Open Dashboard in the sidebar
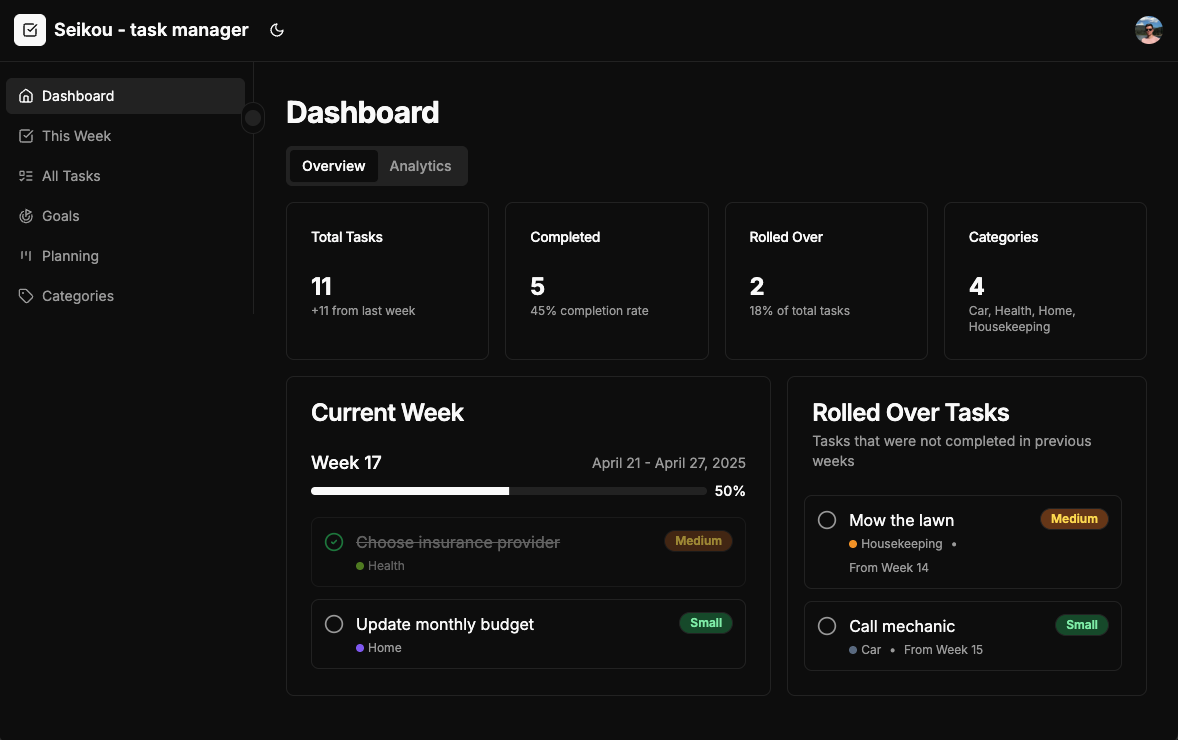 pyautogui.click(x=125, y=96)
